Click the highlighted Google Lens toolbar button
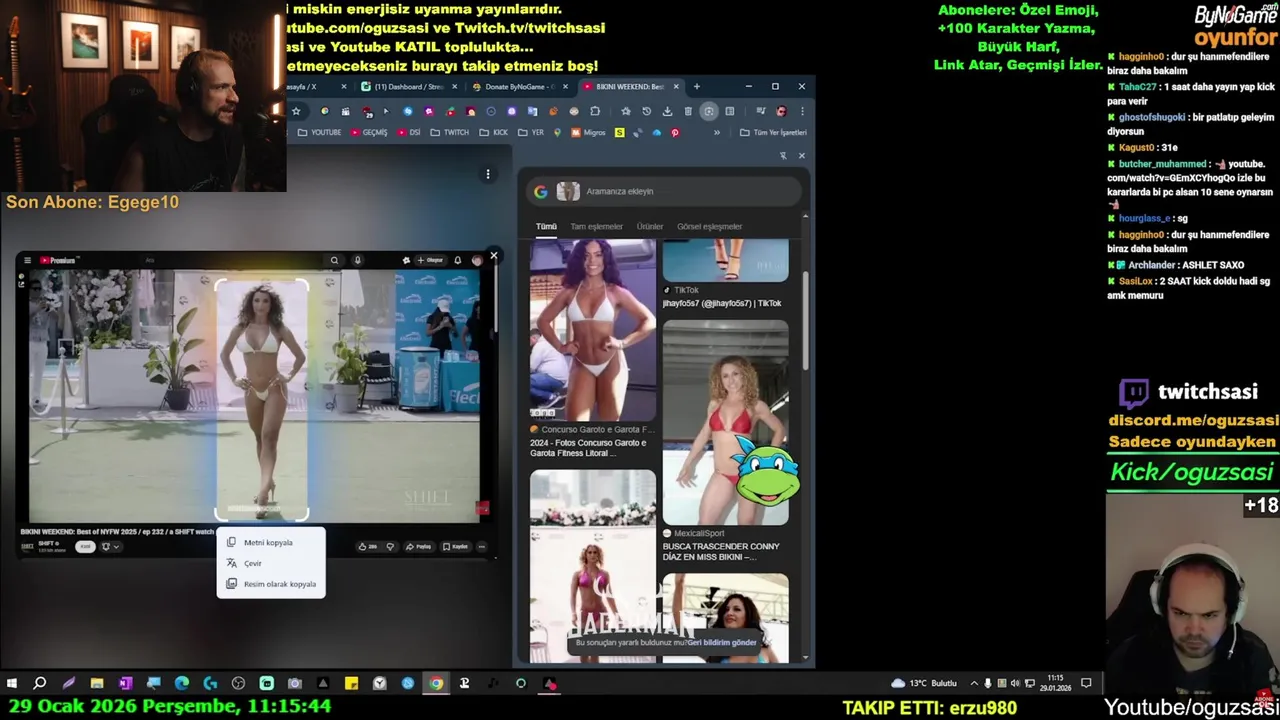Image resolution: width=1280 pixels, height=720 pixels. click(x=708, y=111)
